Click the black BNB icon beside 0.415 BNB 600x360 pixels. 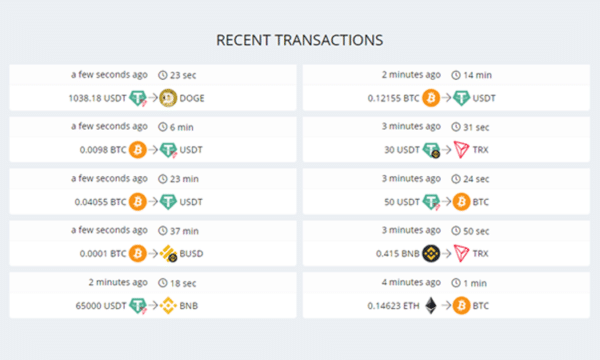(x=431, y=254)
